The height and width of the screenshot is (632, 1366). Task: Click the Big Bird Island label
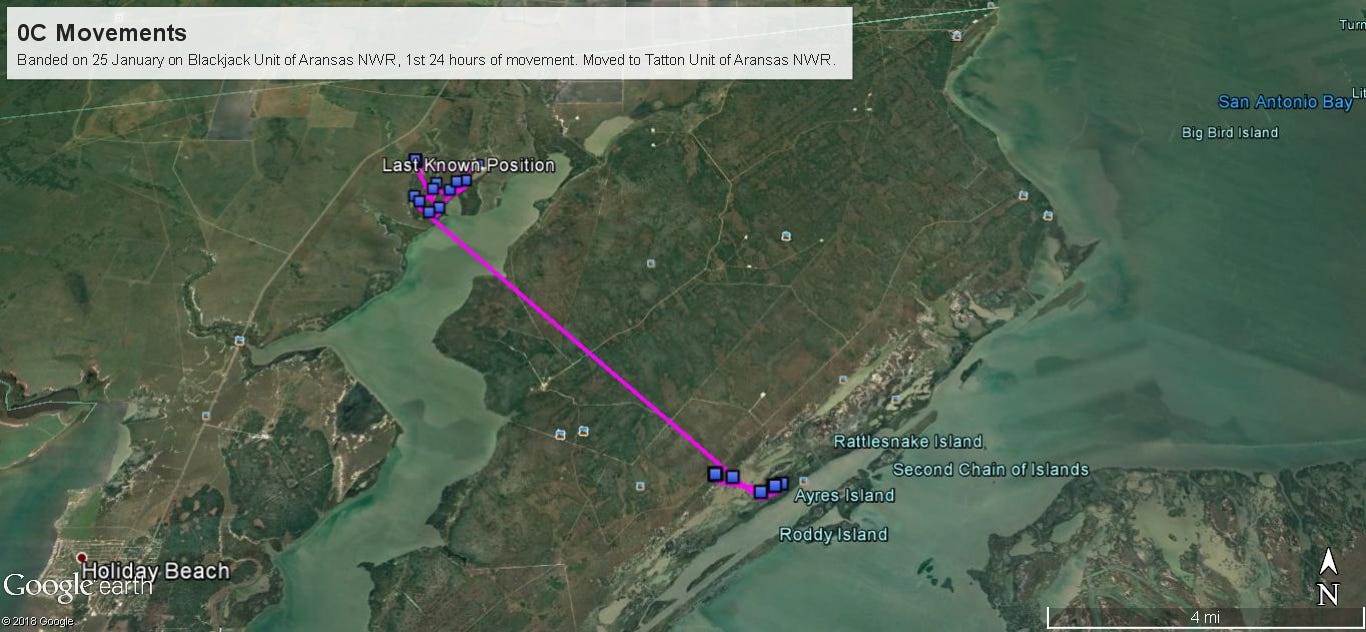pyautogui.click(x=1230, y=132)
